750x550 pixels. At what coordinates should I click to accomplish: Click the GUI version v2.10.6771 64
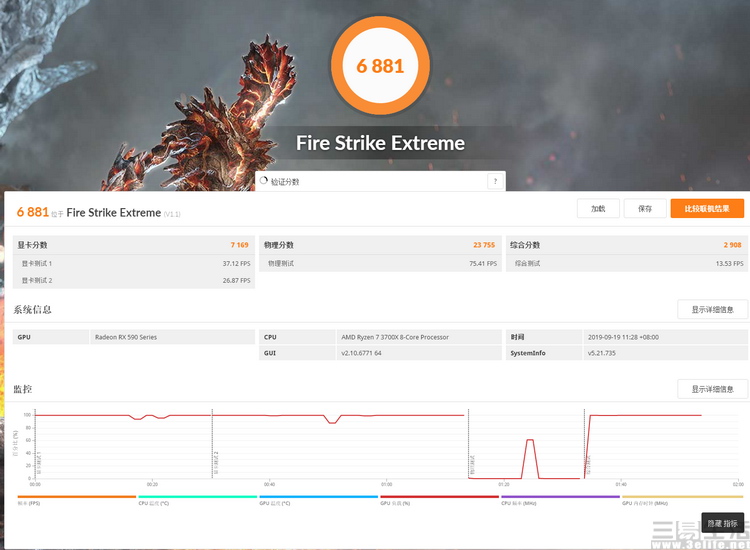tap(361, 353)
